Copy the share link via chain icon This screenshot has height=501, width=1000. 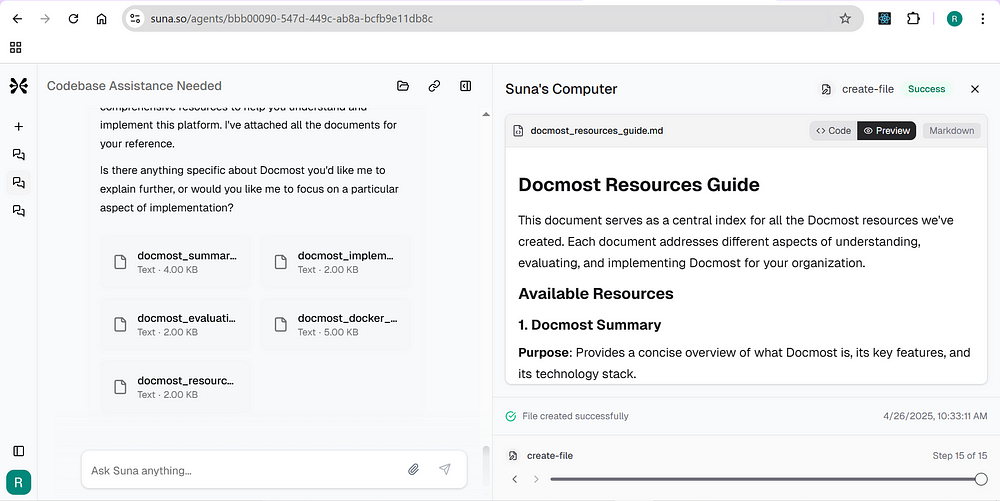(434, 86)
